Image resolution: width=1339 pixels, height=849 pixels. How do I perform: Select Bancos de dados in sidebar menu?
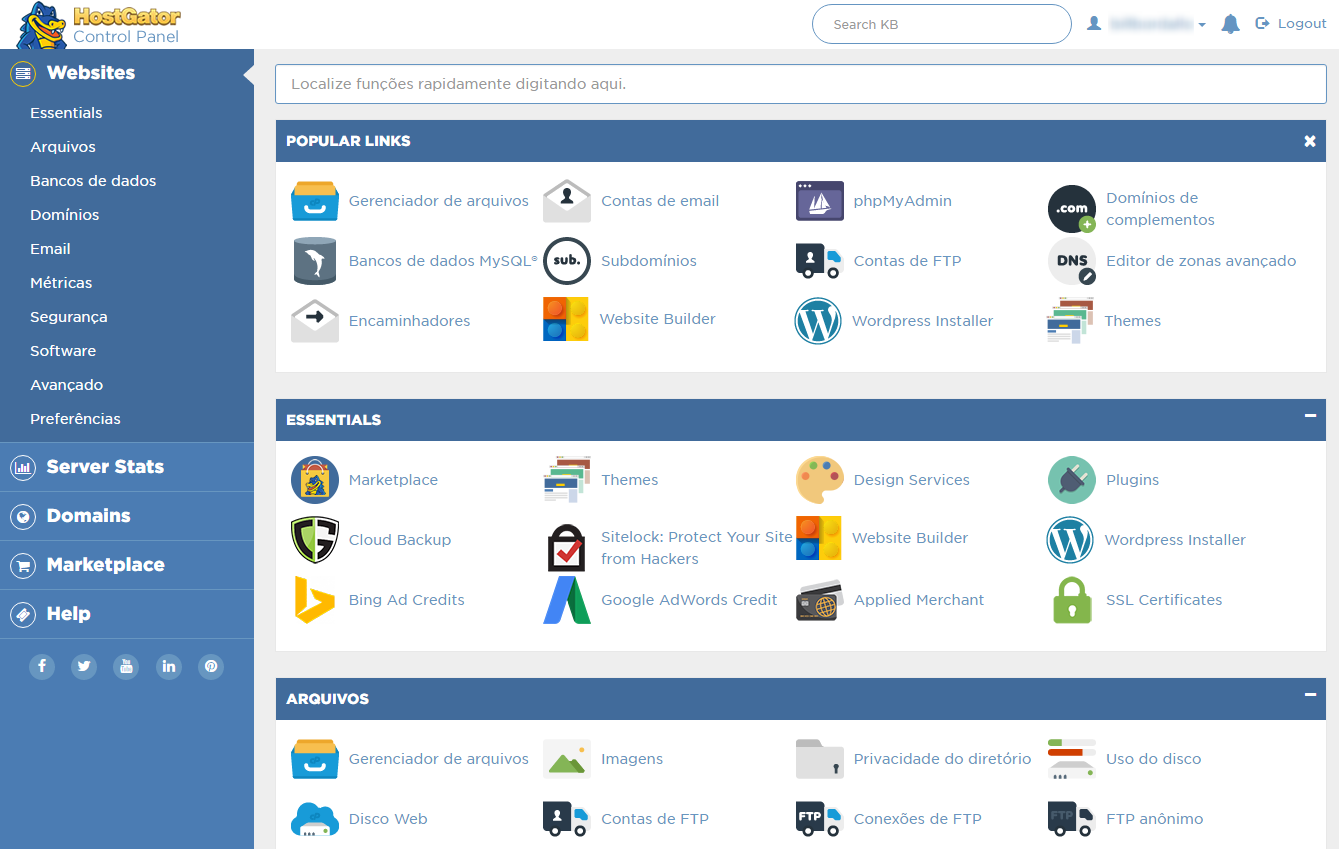click(93, 181)
